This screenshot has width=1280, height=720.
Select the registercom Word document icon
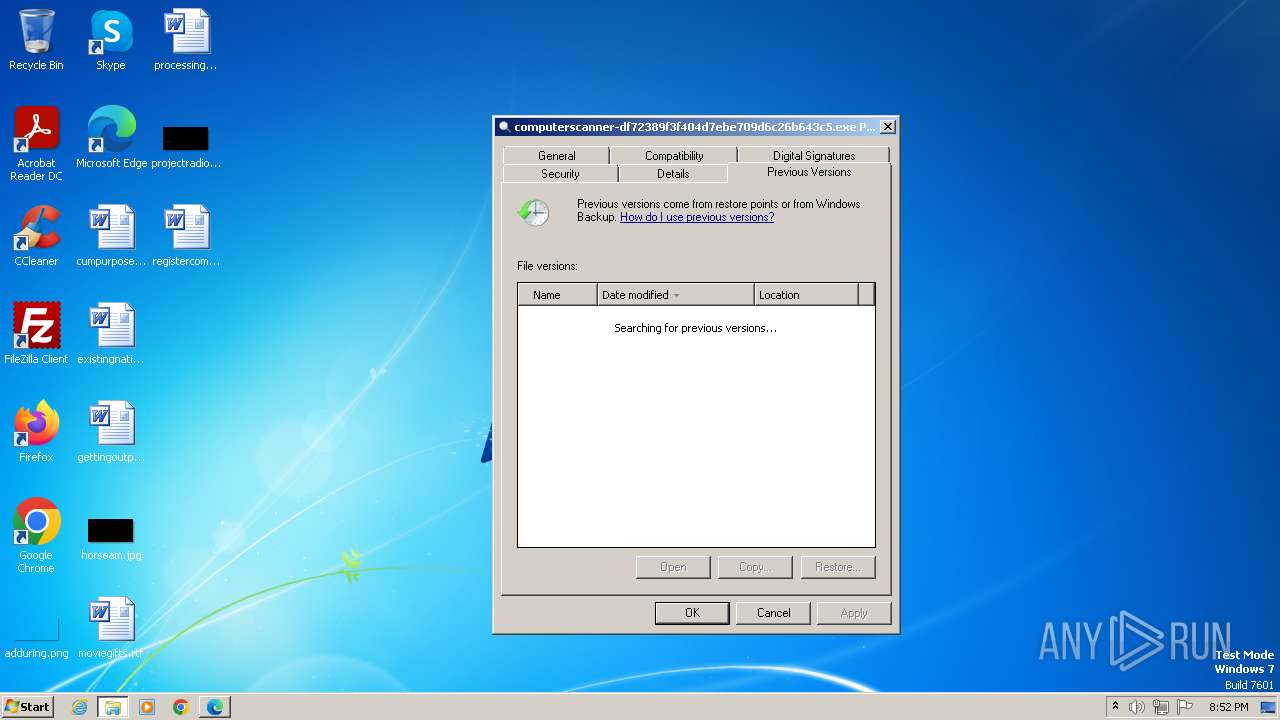tap(186, 235)
